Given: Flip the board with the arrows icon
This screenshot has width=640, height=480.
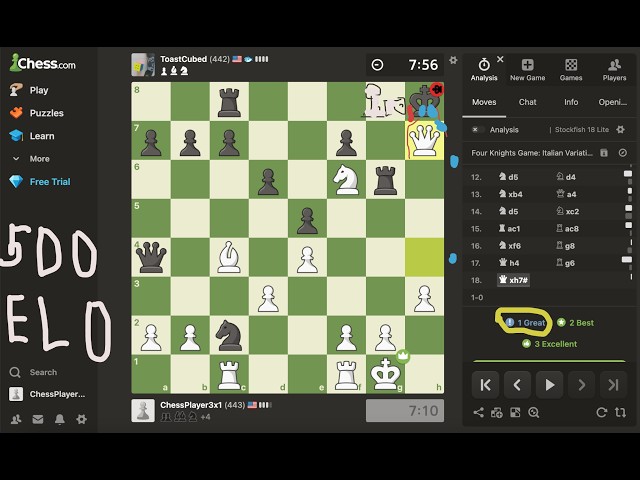Looking at the screenshot, I should 620,412.
